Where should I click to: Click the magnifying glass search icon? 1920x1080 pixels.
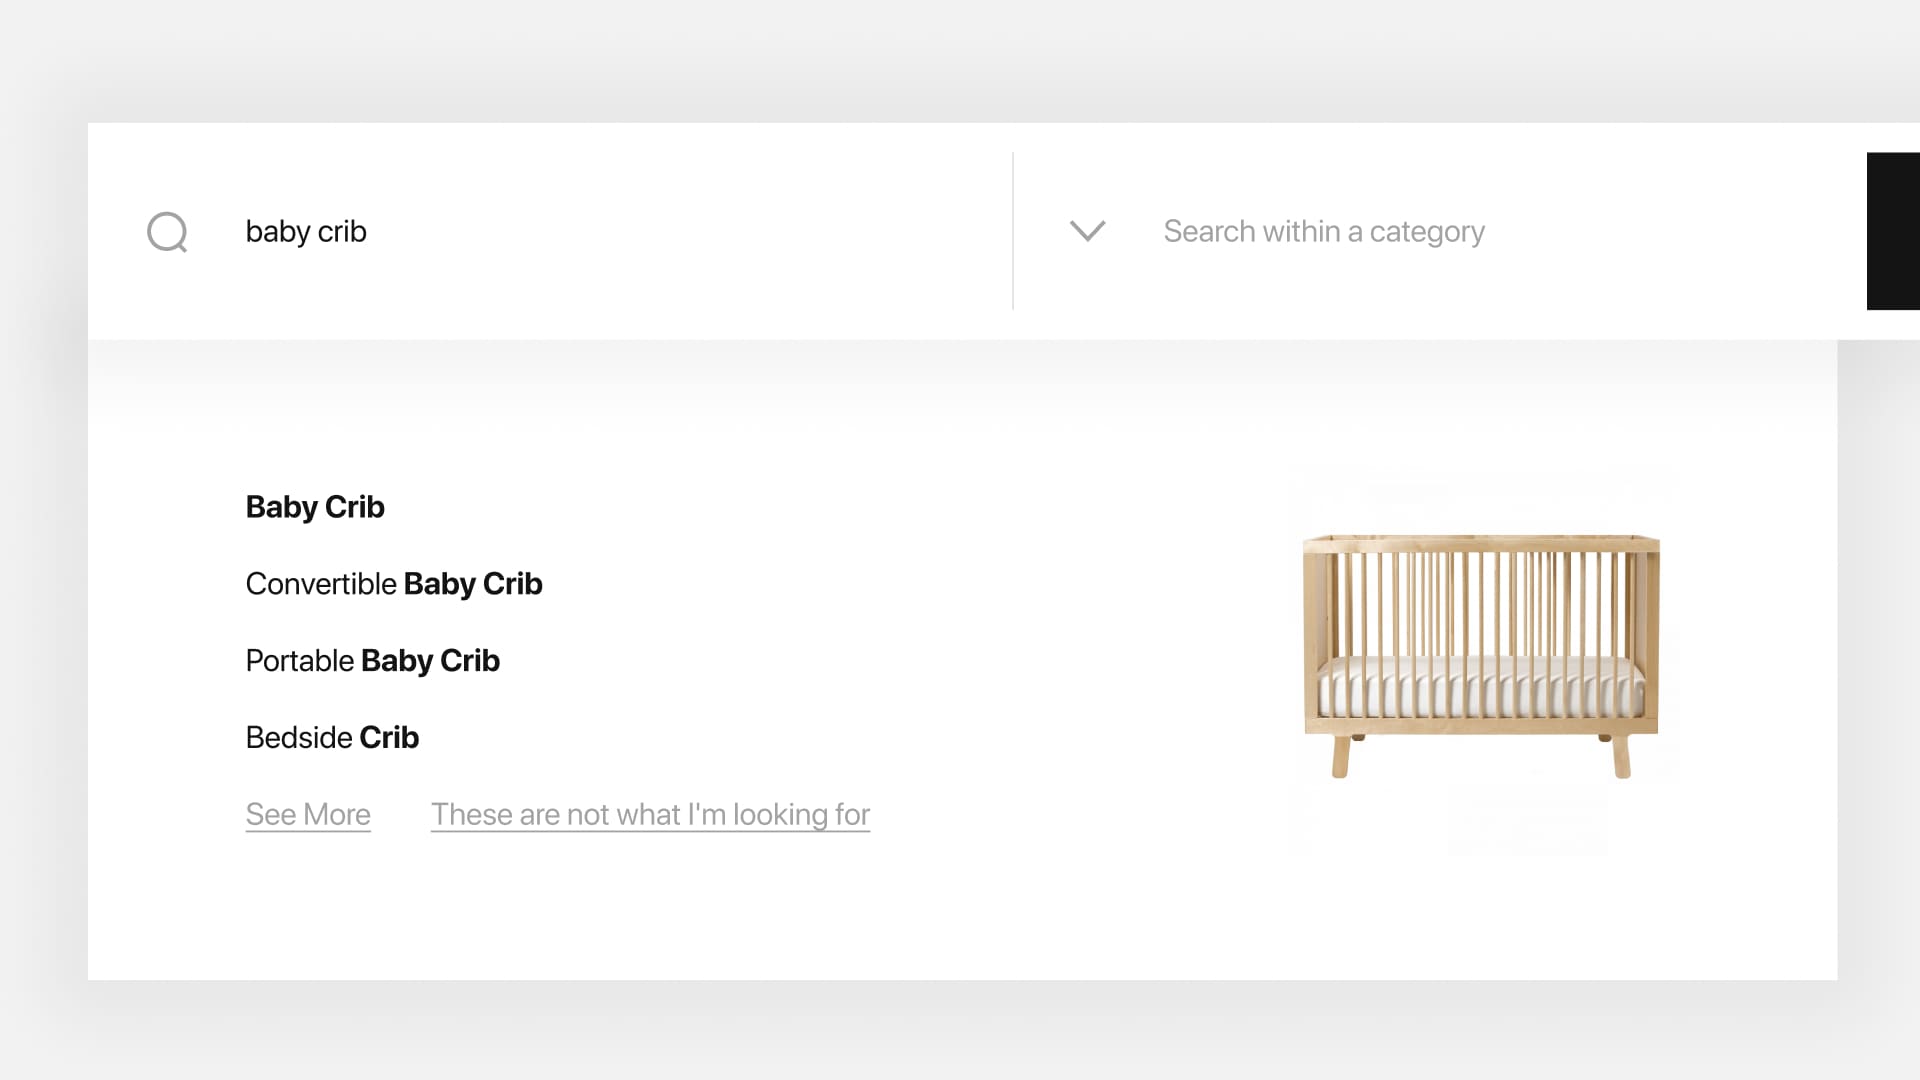167,232
